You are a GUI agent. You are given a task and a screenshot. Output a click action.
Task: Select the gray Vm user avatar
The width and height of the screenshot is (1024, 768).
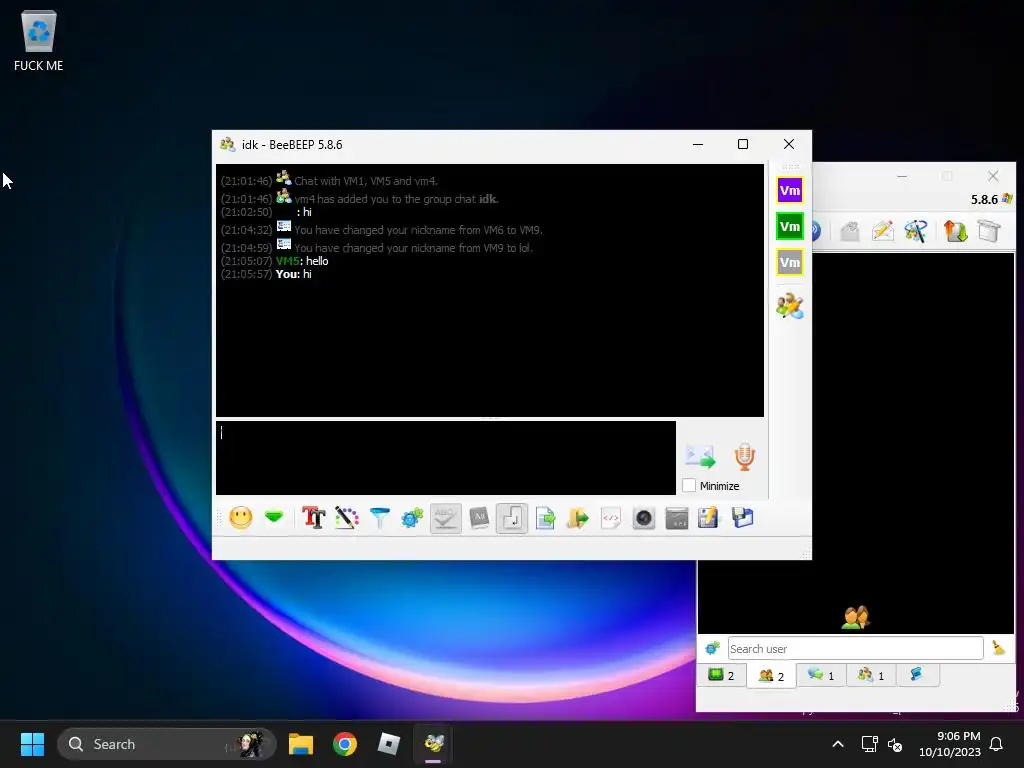tap(790, 263)
